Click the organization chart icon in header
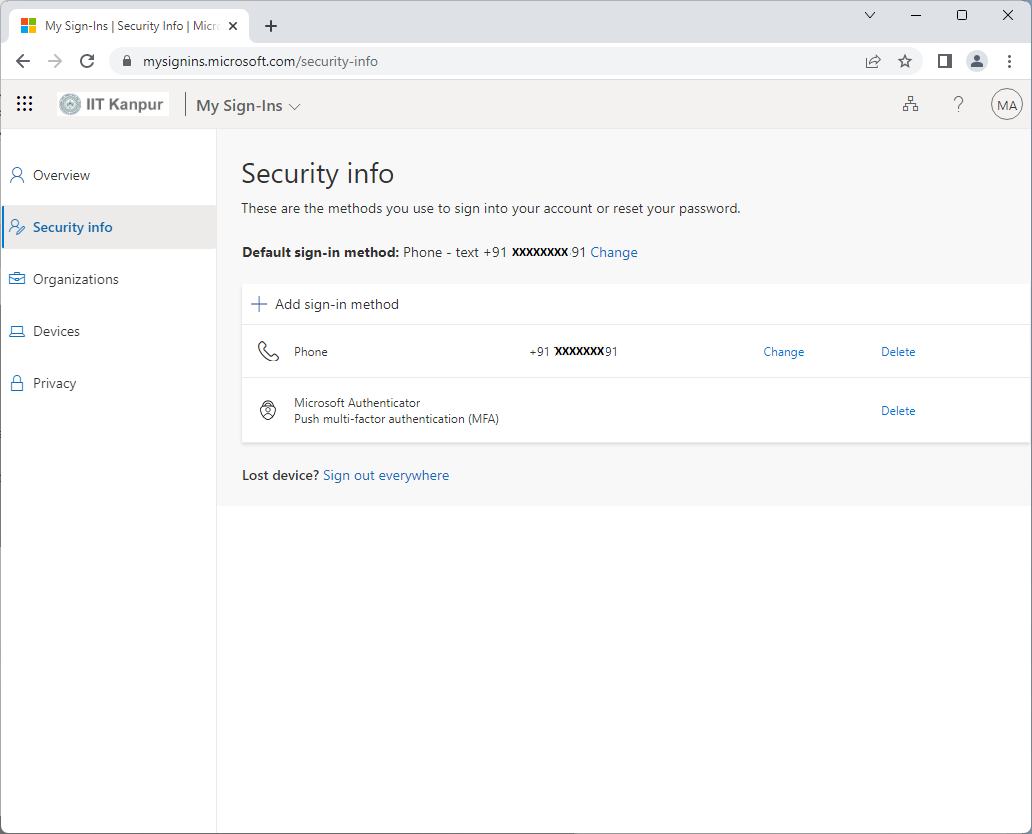Image resolution: width=1032 pixels, height=834 pixels. point(910,104)
